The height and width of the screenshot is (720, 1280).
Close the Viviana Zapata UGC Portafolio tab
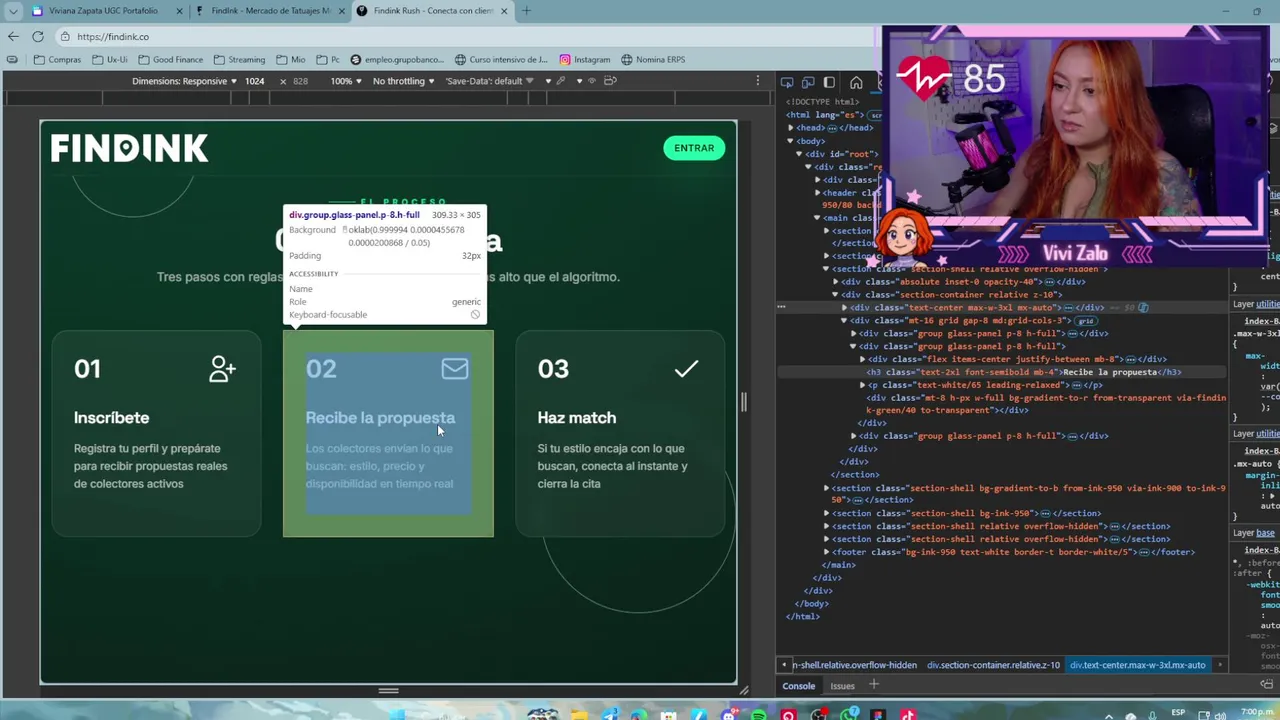(x=180, y=11)
